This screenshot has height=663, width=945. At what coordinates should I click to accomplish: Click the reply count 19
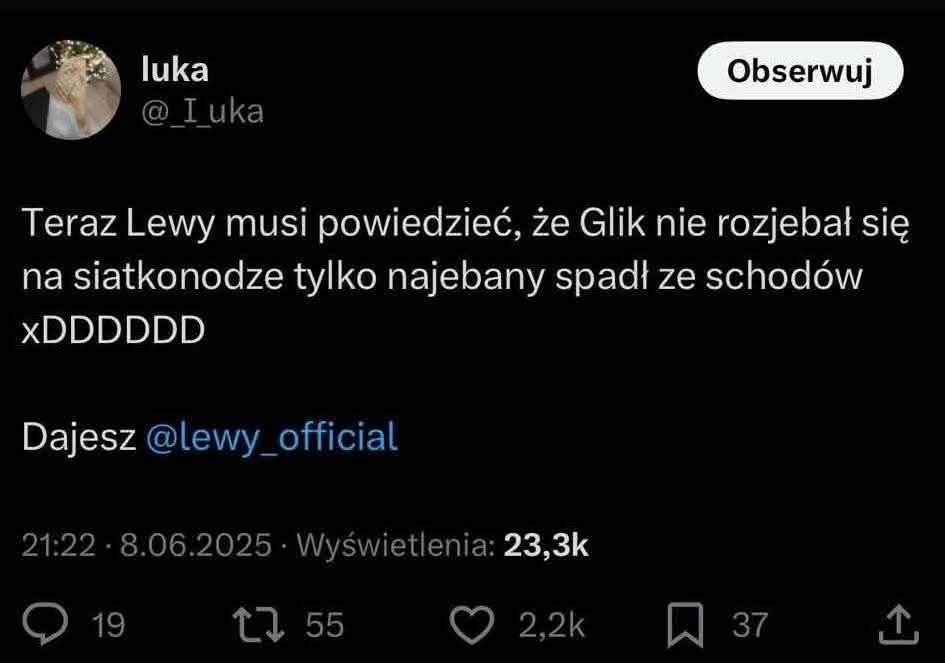108,625
